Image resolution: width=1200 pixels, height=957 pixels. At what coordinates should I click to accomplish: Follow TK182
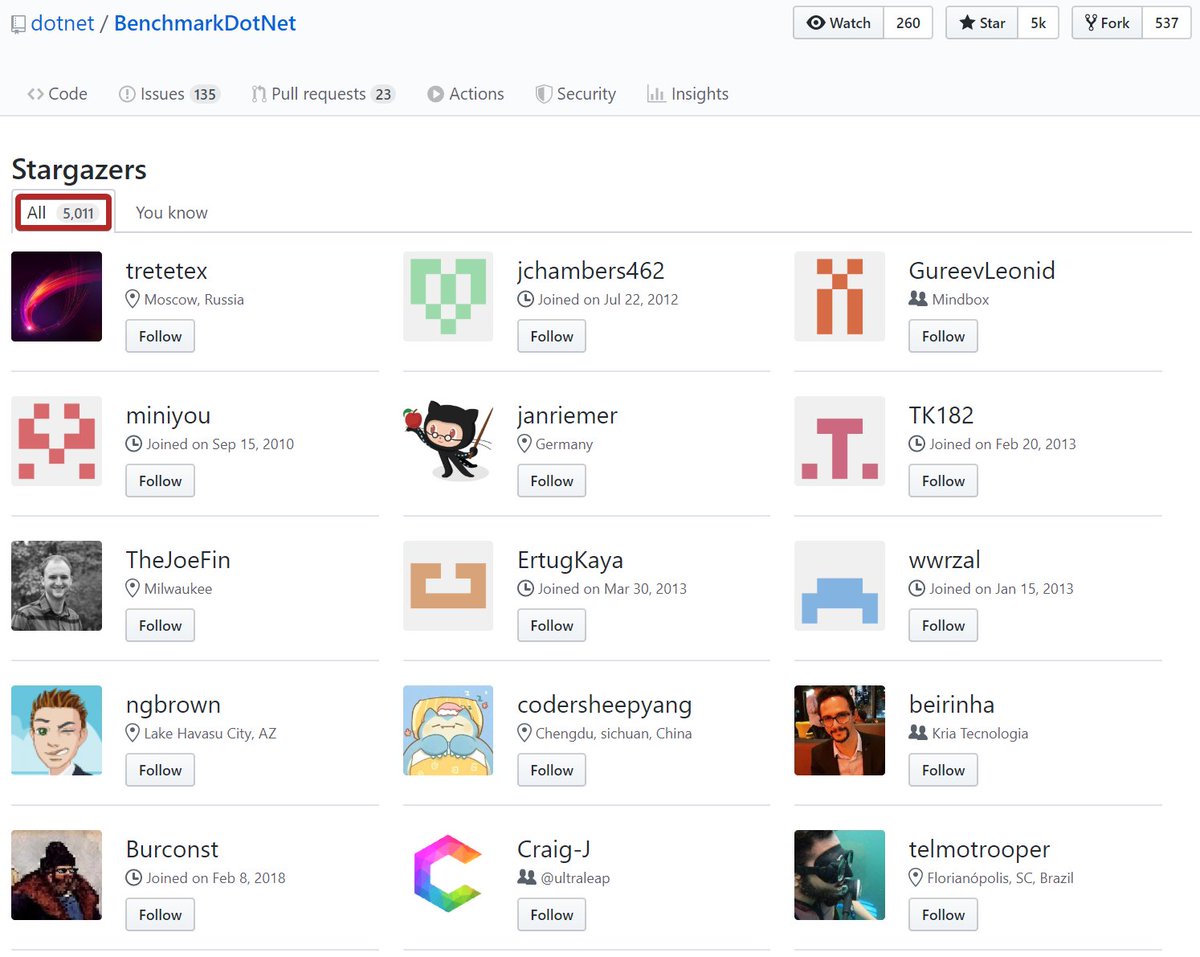tap(943, 481)
